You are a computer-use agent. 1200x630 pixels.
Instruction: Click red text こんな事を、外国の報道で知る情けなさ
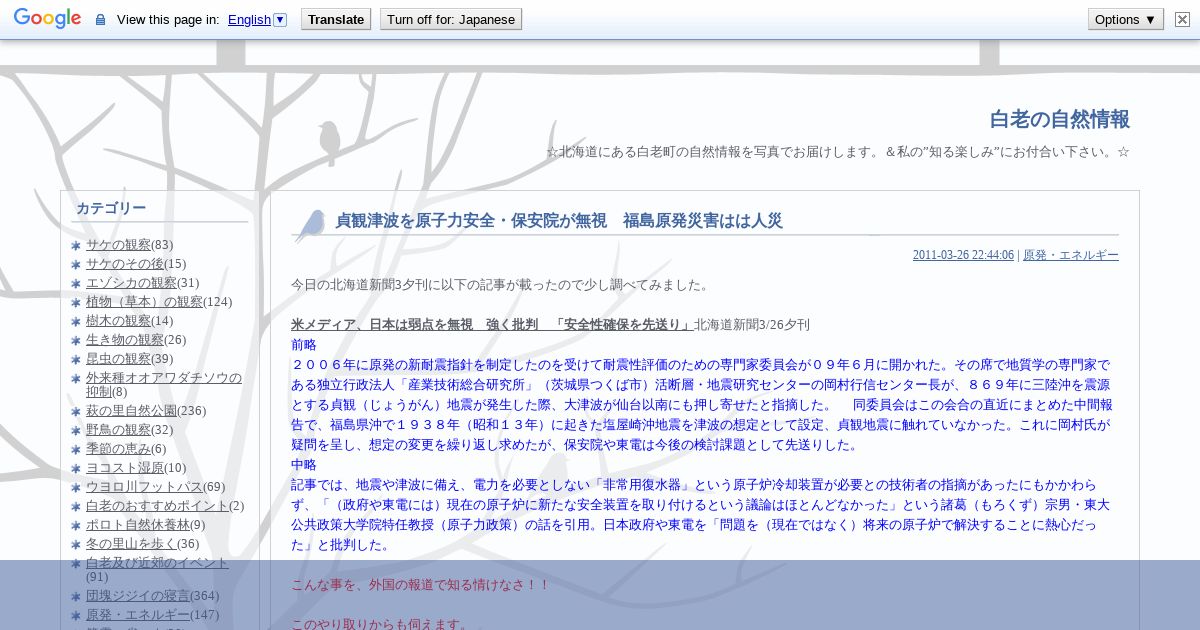(421, 585)
